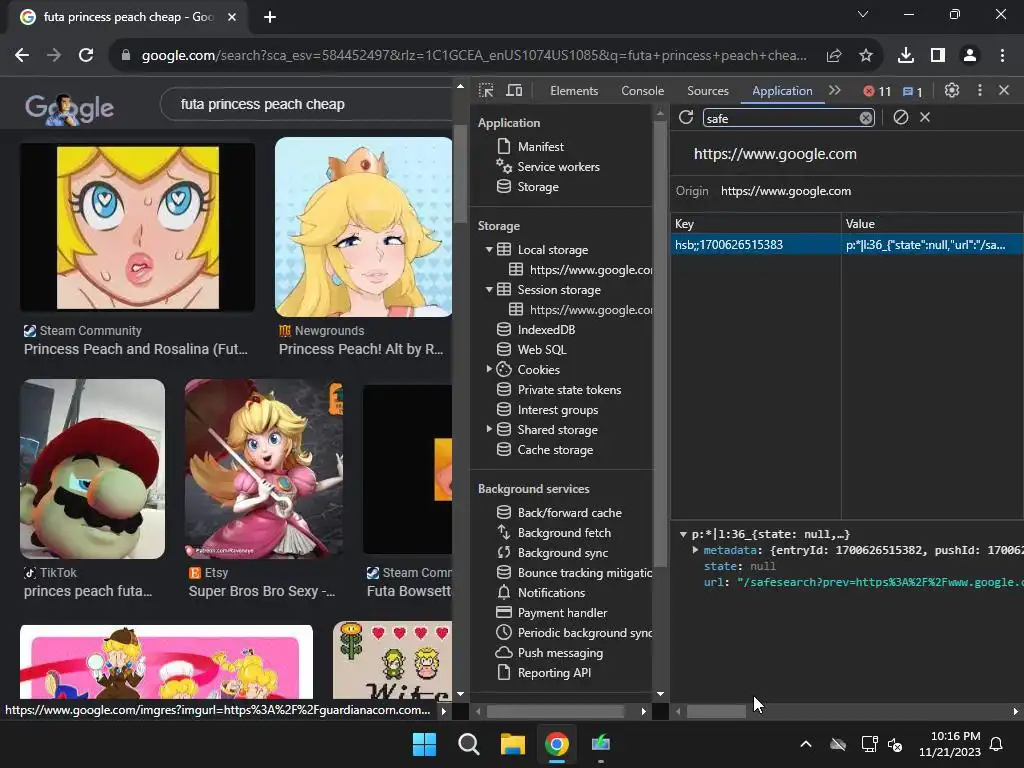Expand the metadata object in preview
Viewport: 1024px width, 768px height.
[x=695, y=551]
